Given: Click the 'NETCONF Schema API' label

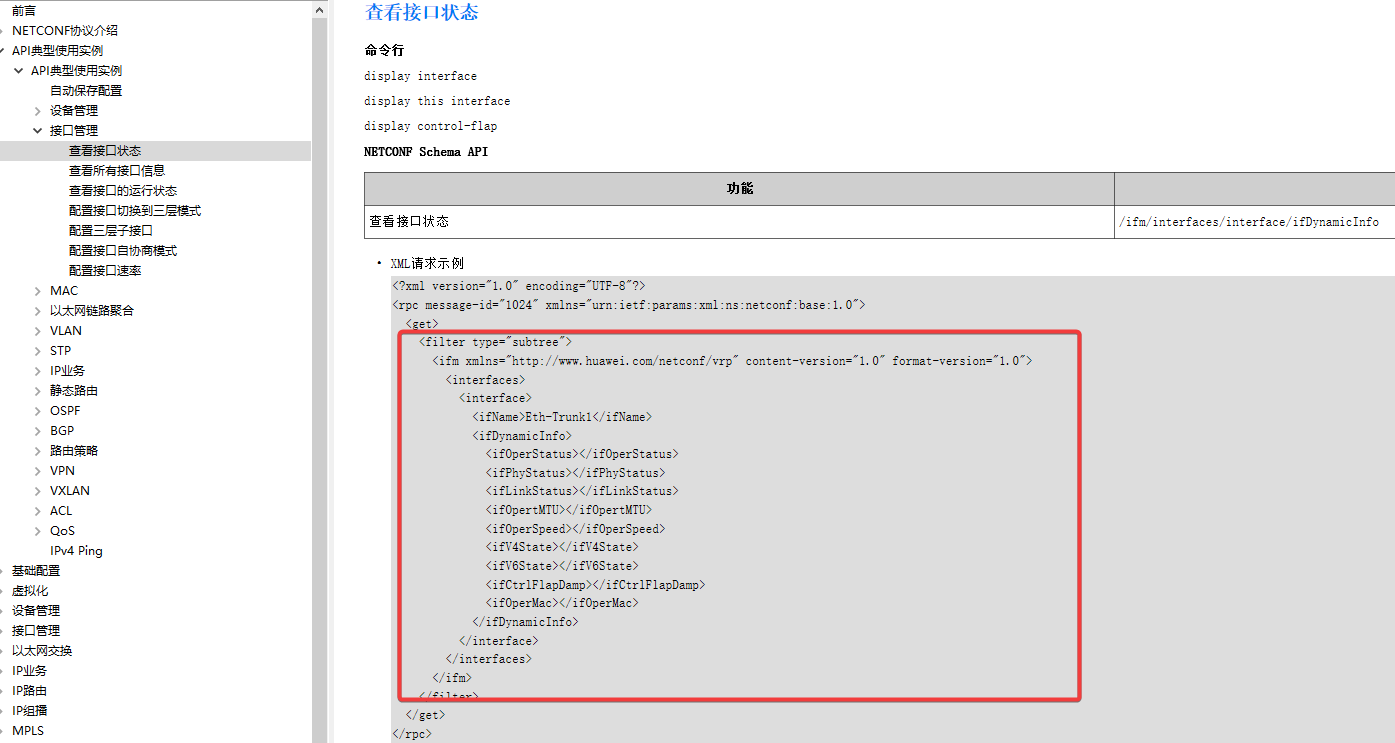Looking at the screenshot, I should (426, 152).
